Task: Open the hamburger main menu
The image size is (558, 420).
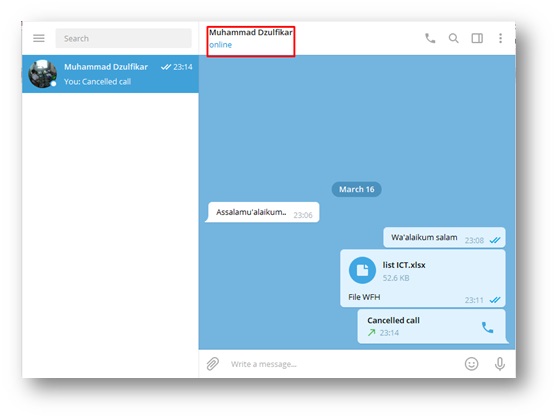Action: pos(39,38)
